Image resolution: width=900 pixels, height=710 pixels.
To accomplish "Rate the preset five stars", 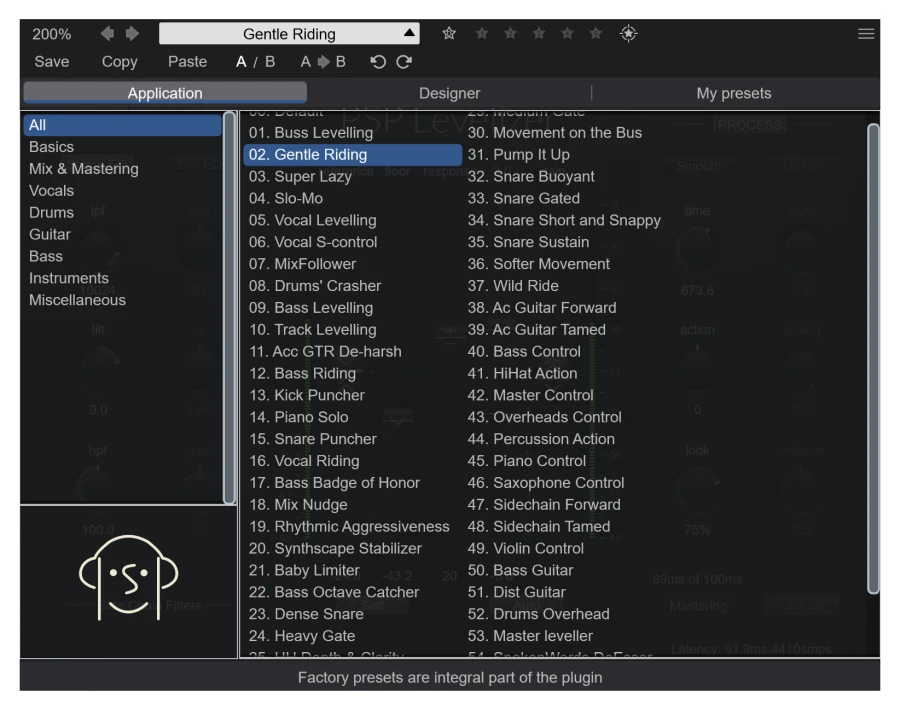I will click(x=596, y=34).
